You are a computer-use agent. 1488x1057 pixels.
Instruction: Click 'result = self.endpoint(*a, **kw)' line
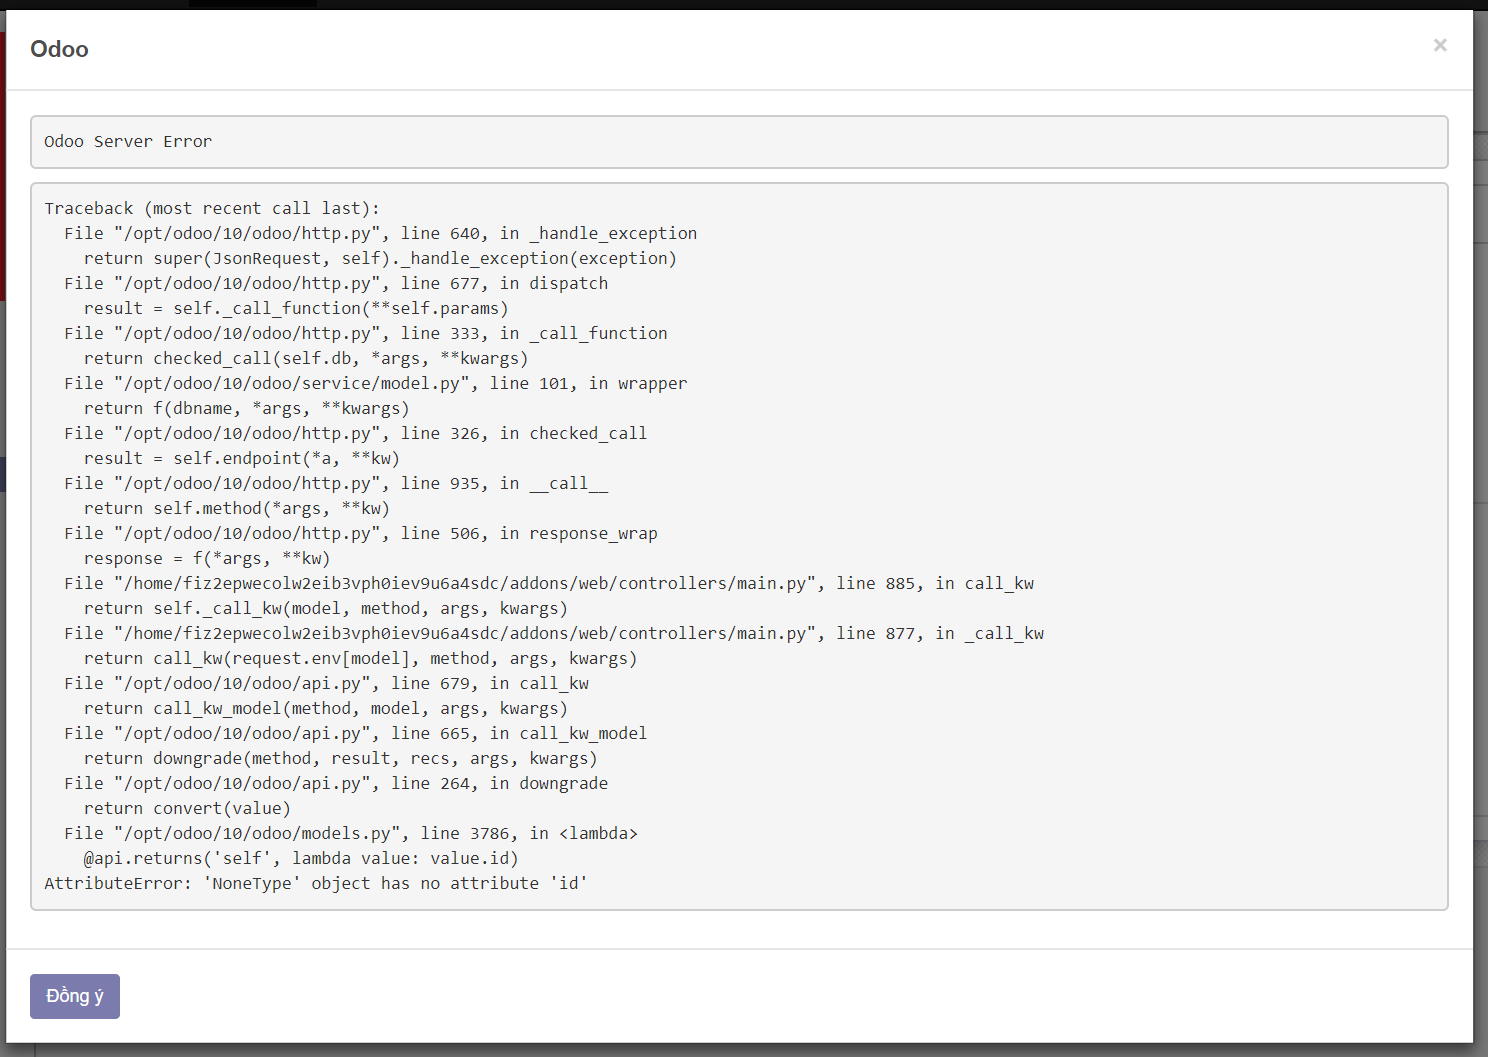[242, 458]
